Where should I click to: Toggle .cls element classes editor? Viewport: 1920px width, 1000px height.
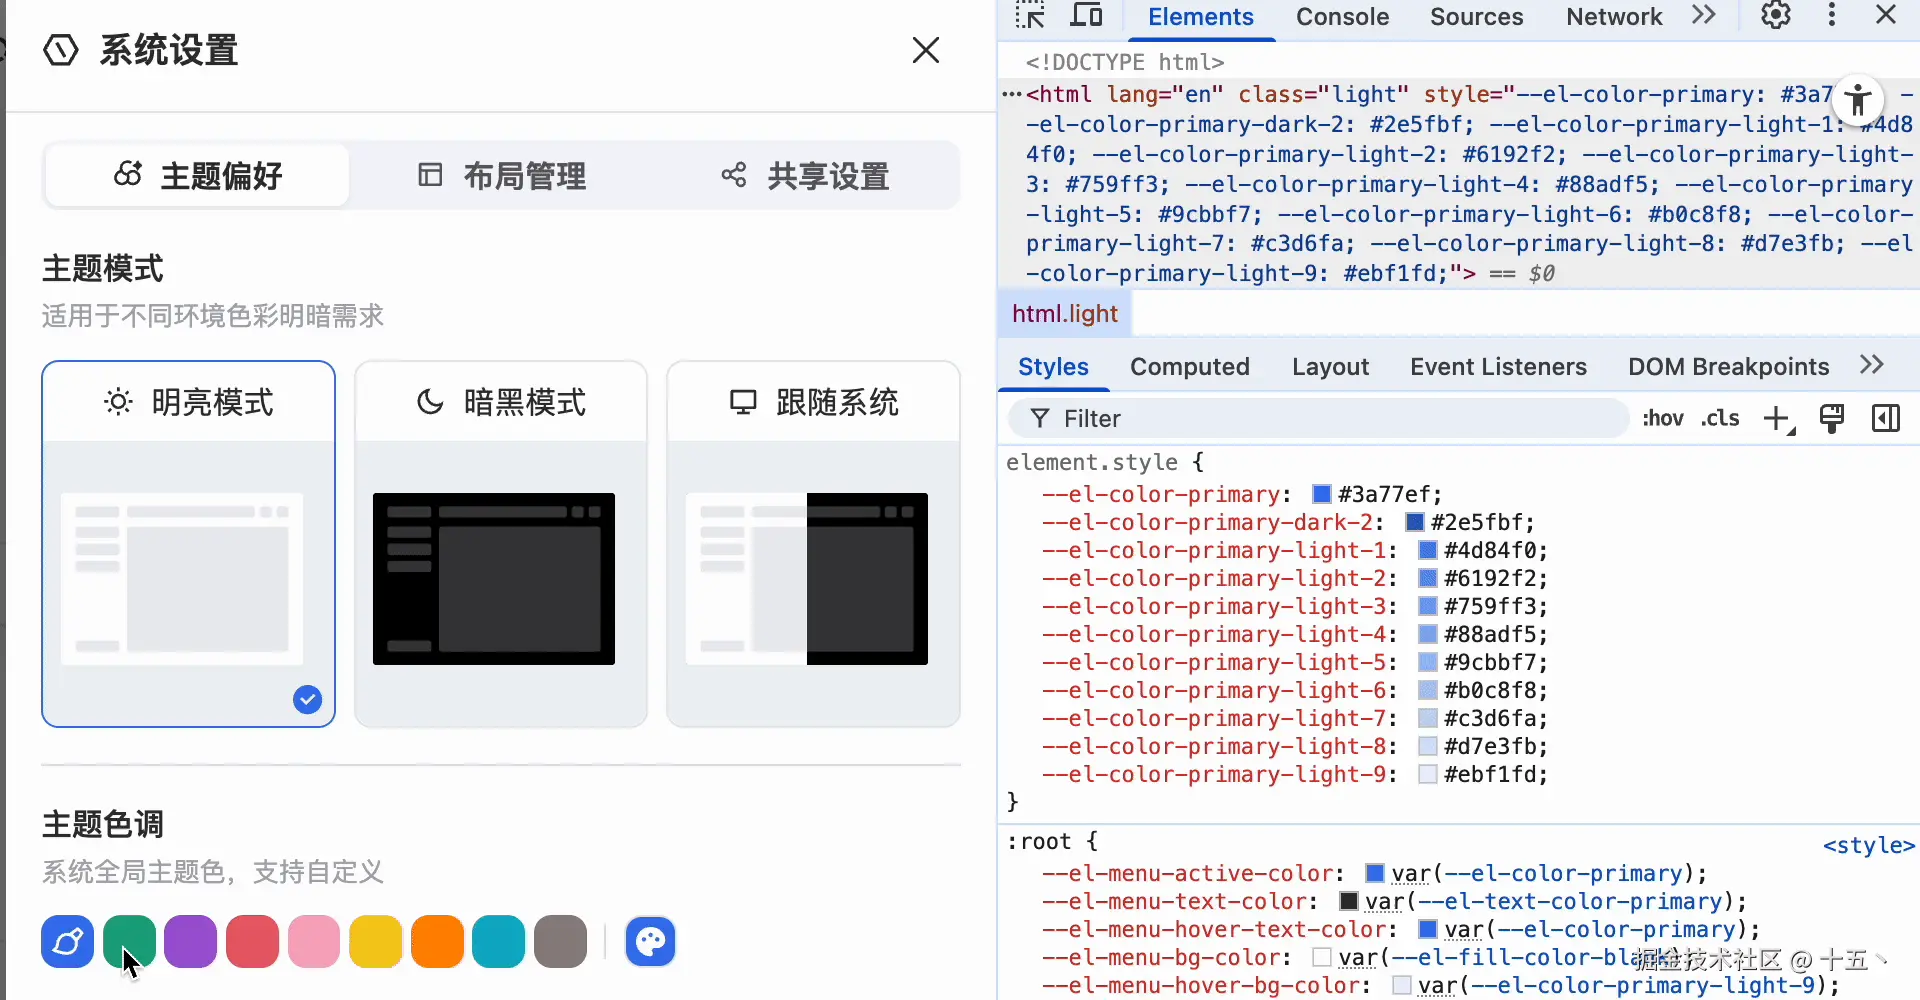[1721, 418]
